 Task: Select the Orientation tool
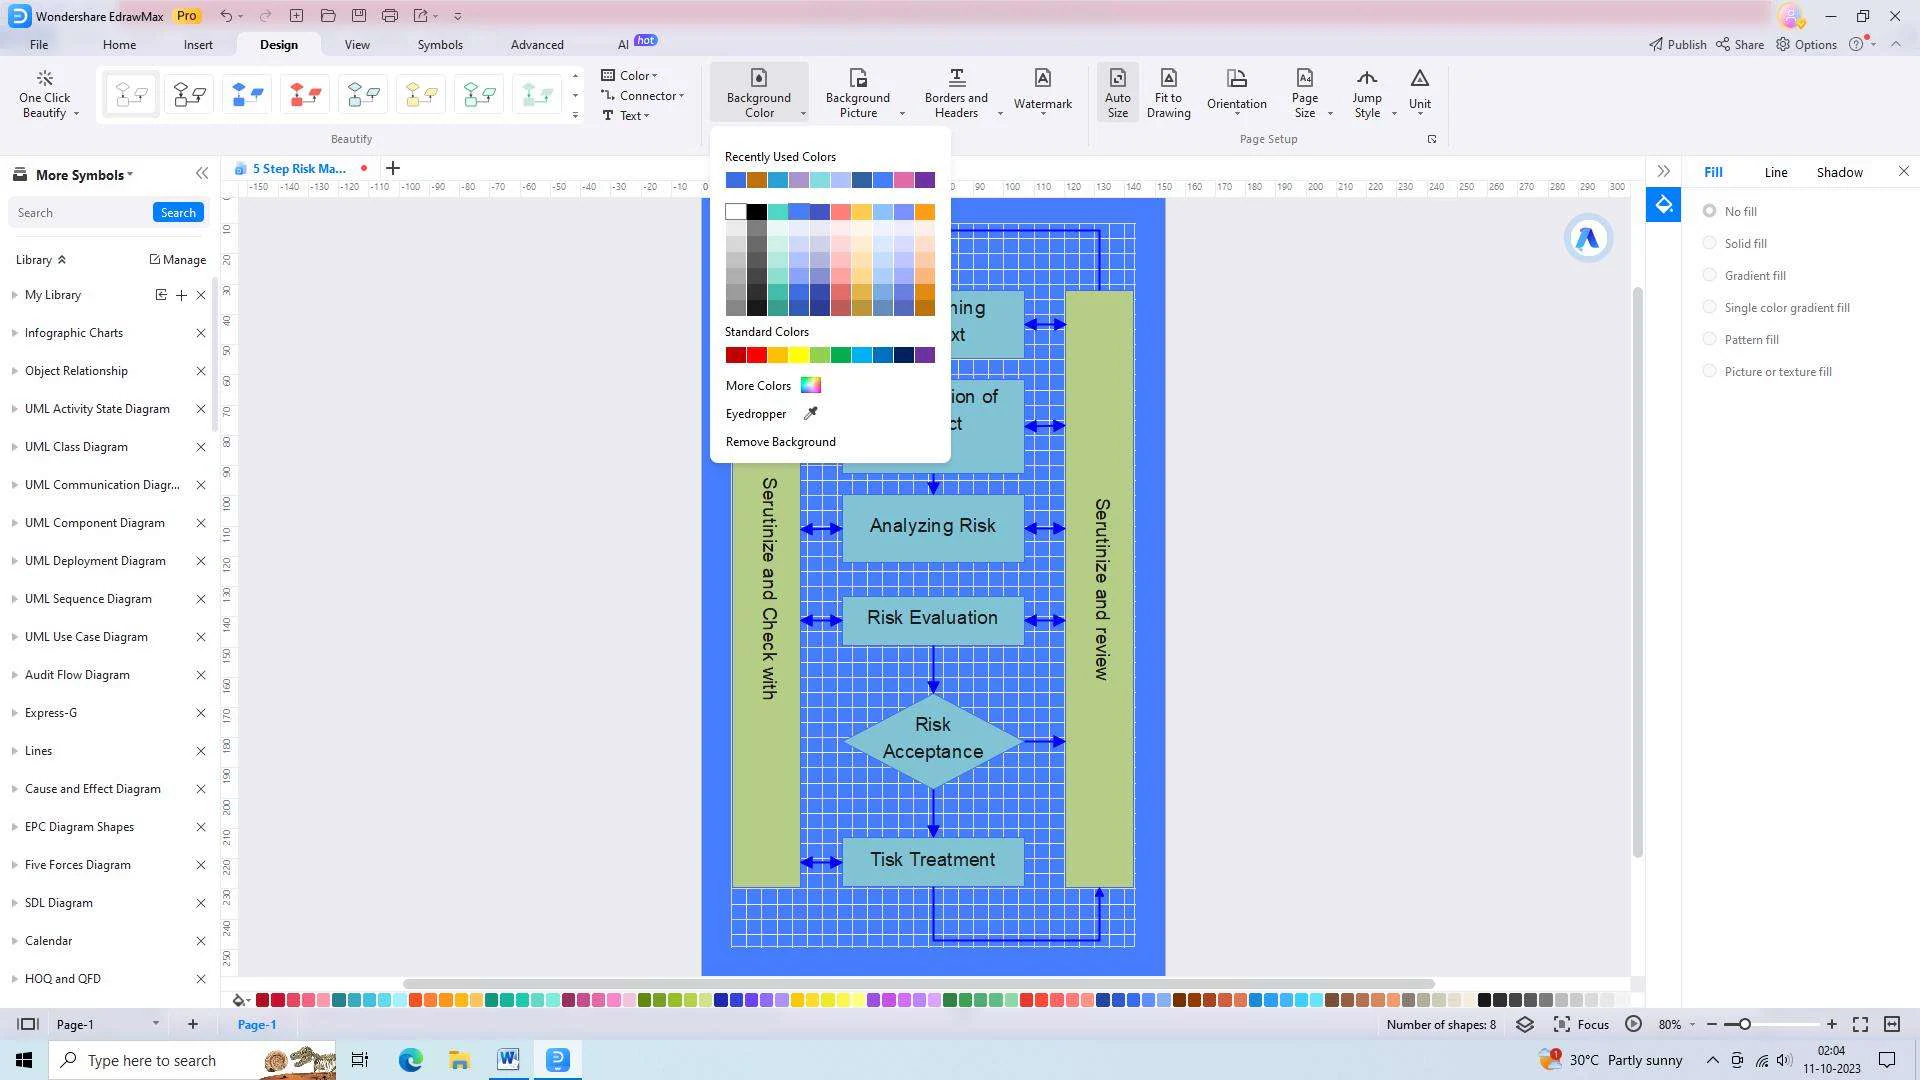[x=1236, y=92]
